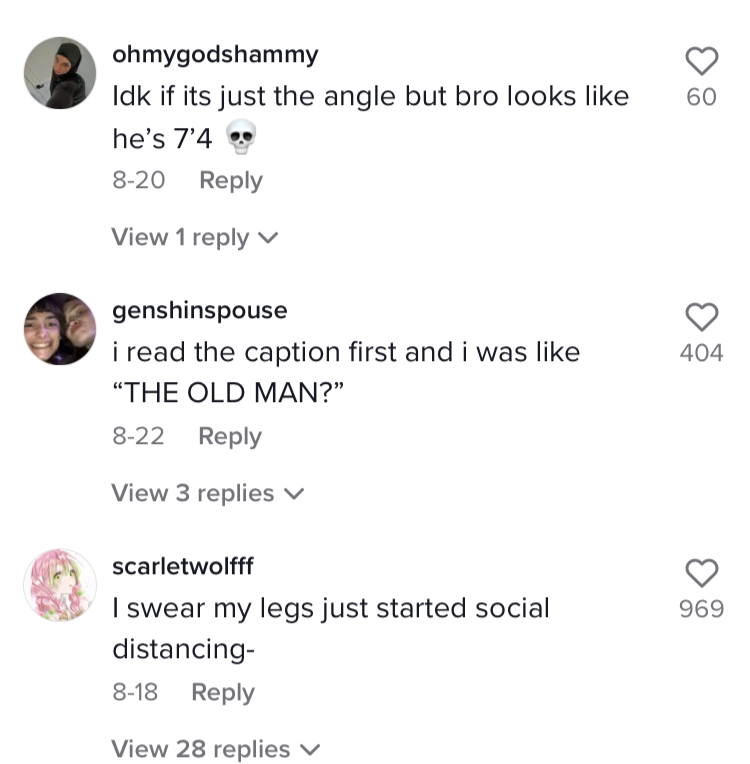
Task: Visit the ohmygodshammy username link
Action: click(215, 55)
